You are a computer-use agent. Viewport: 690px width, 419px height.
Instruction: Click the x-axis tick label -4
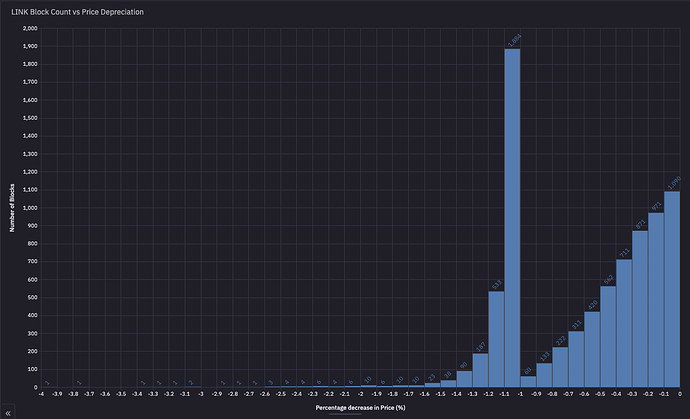[x=41, y=394]
